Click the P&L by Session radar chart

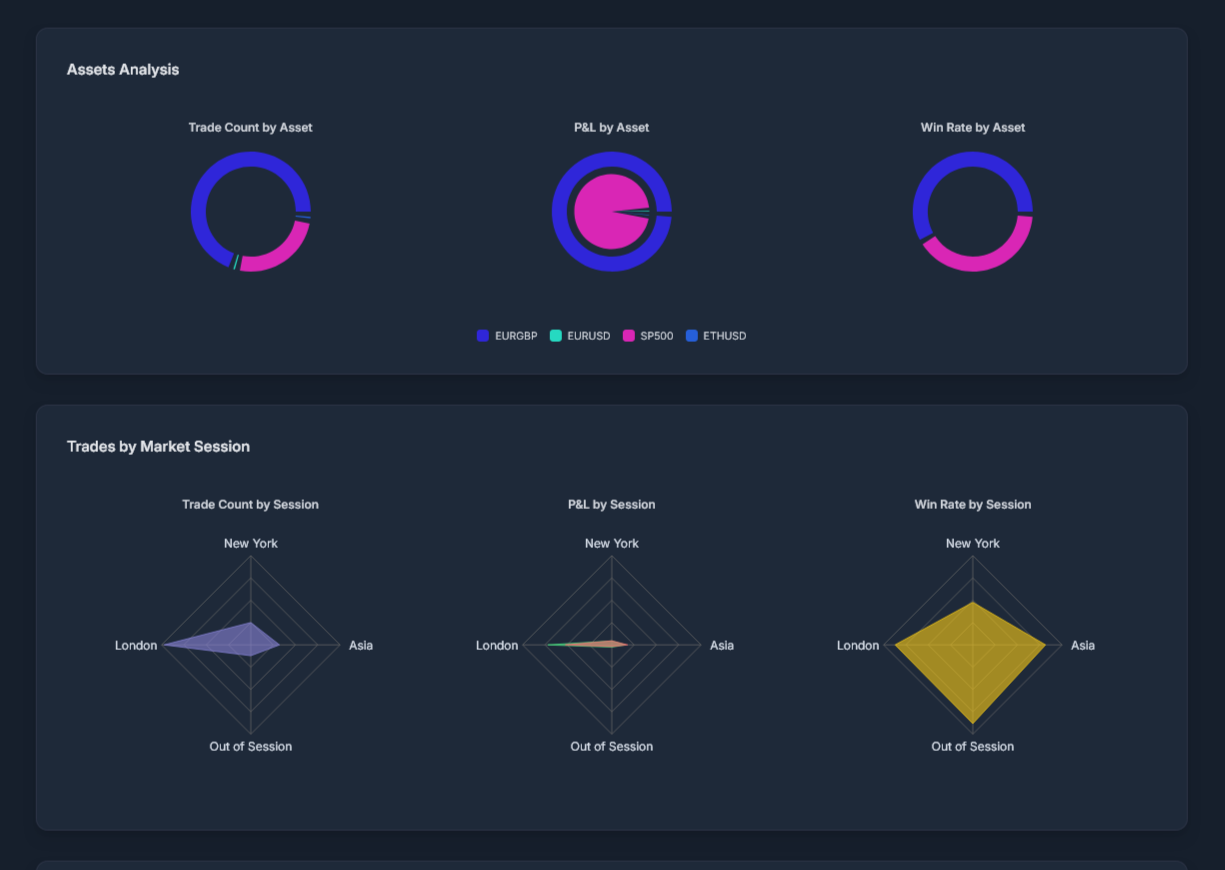(x=611, y=645)
